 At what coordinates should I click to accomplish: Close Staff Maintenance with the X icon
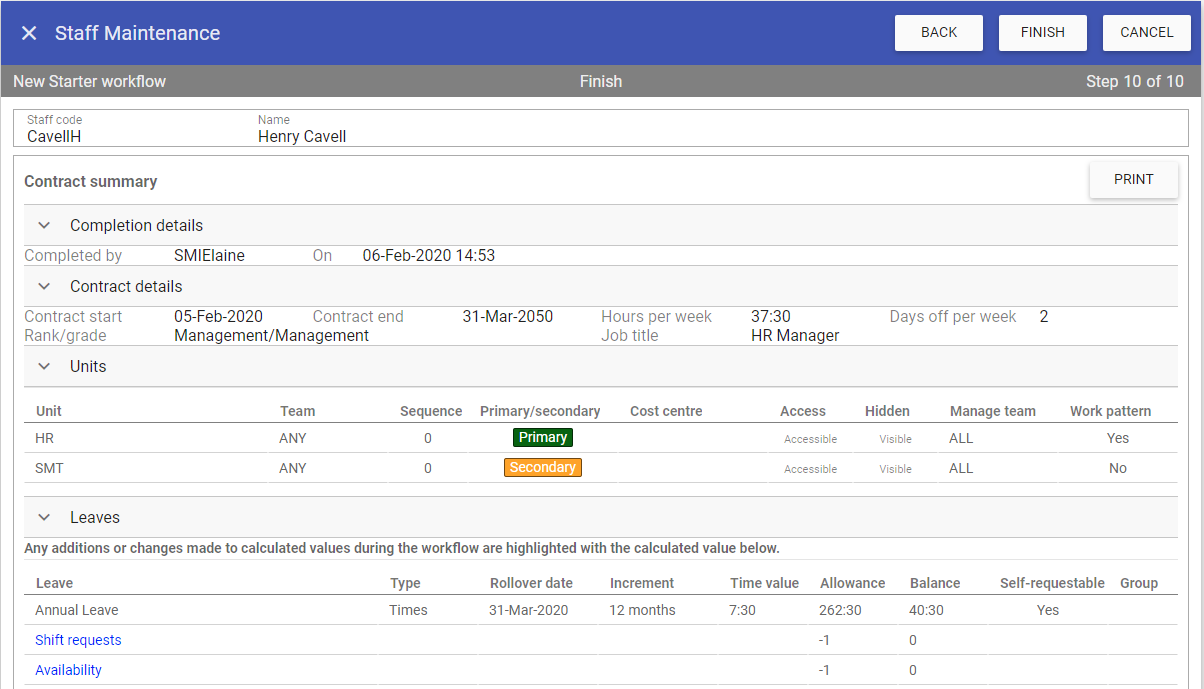pos(29,33)
